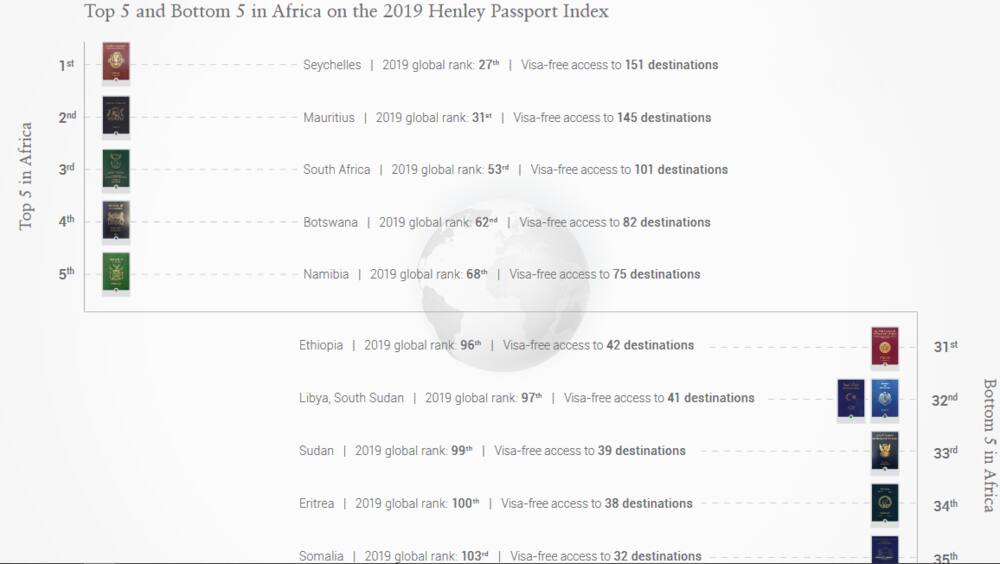Select the Sudan passport icon
The image size is (1000, 564).
(x=885, y=451)
